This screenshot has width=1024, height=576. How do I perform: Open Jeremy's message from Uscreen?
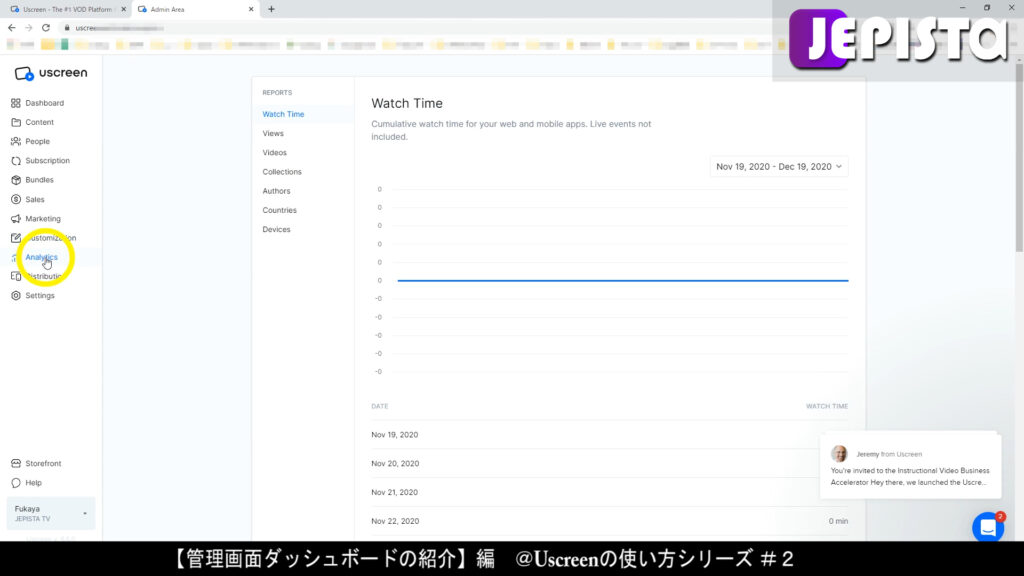click(910, 466)
